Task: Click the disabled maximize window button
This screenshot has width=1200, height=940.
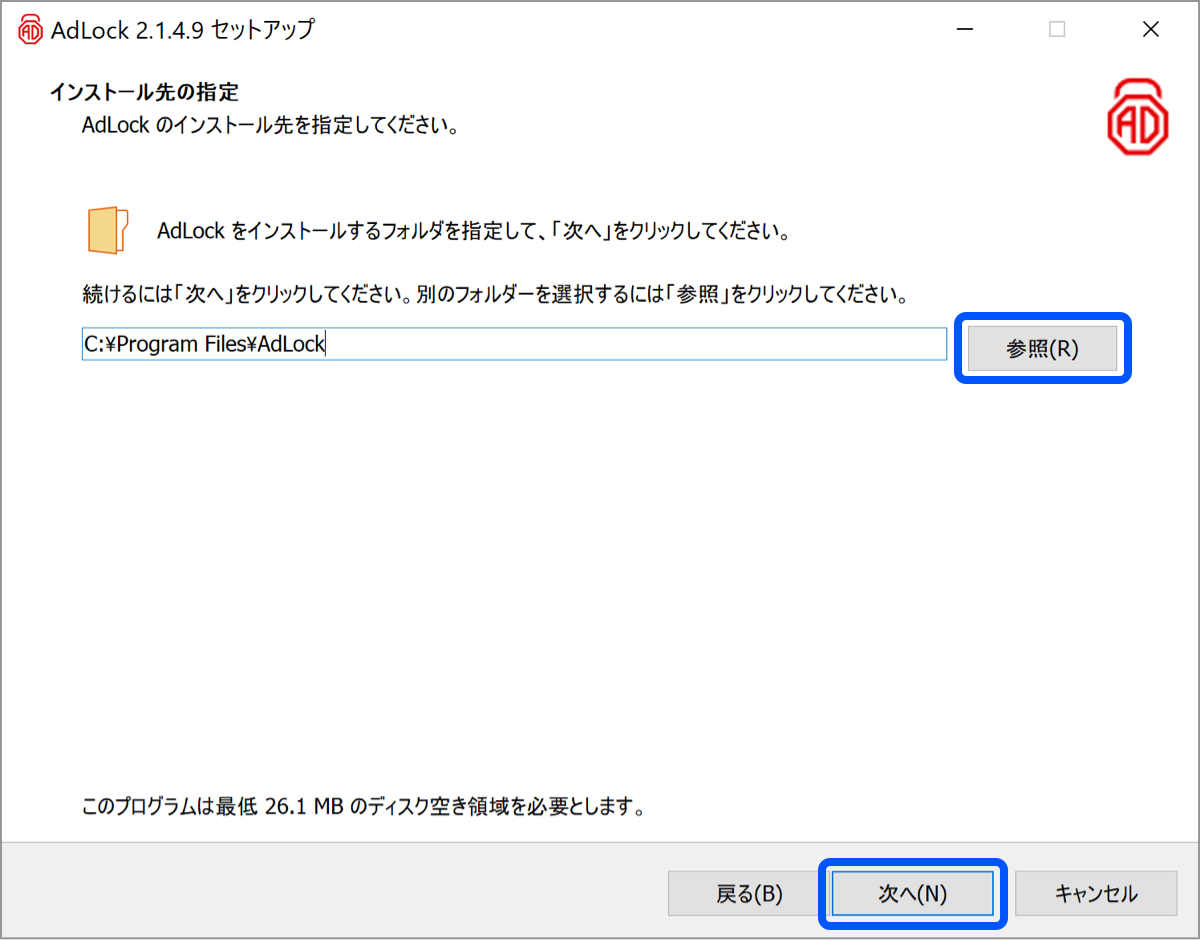Action: point(1057,30)
